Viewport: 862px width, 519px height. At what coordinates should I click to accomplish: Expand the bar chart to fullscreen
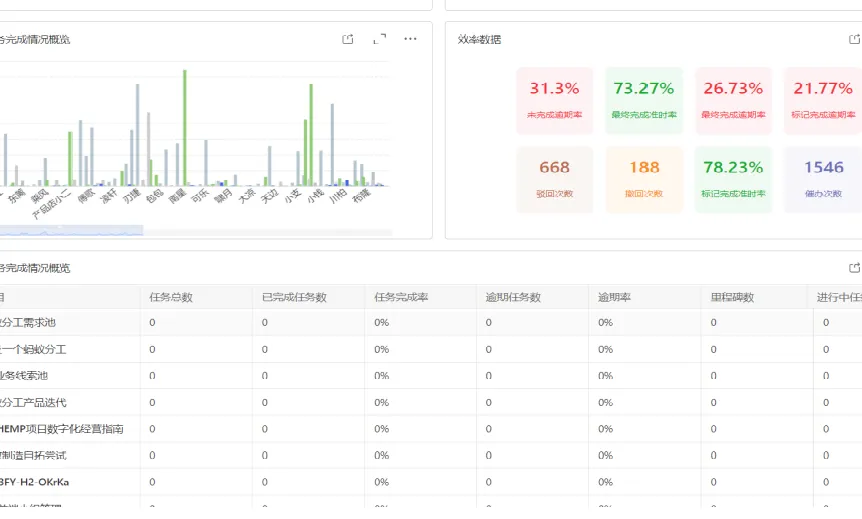pyautogui.click(x=379, y=39)
